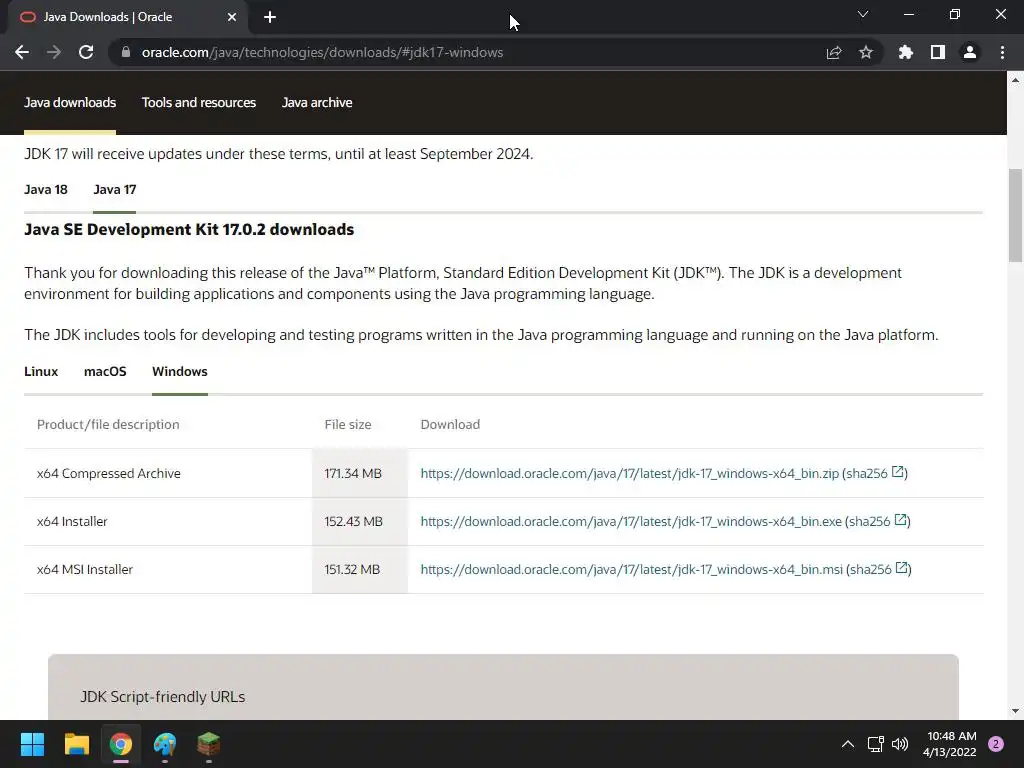Screen dimensions: 1024x768
Task: Open sha256 external link for MSI installer
Action: pyautogui.click(x=902, y=568)
